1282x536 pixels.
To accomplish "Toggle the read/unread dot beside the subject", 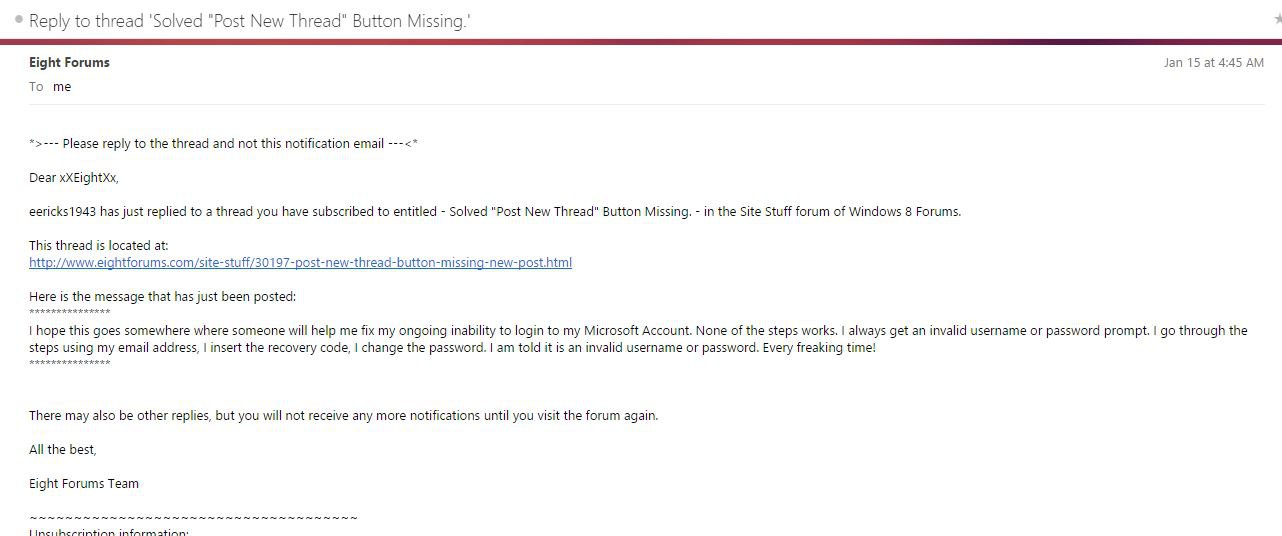I will point(19,20).
